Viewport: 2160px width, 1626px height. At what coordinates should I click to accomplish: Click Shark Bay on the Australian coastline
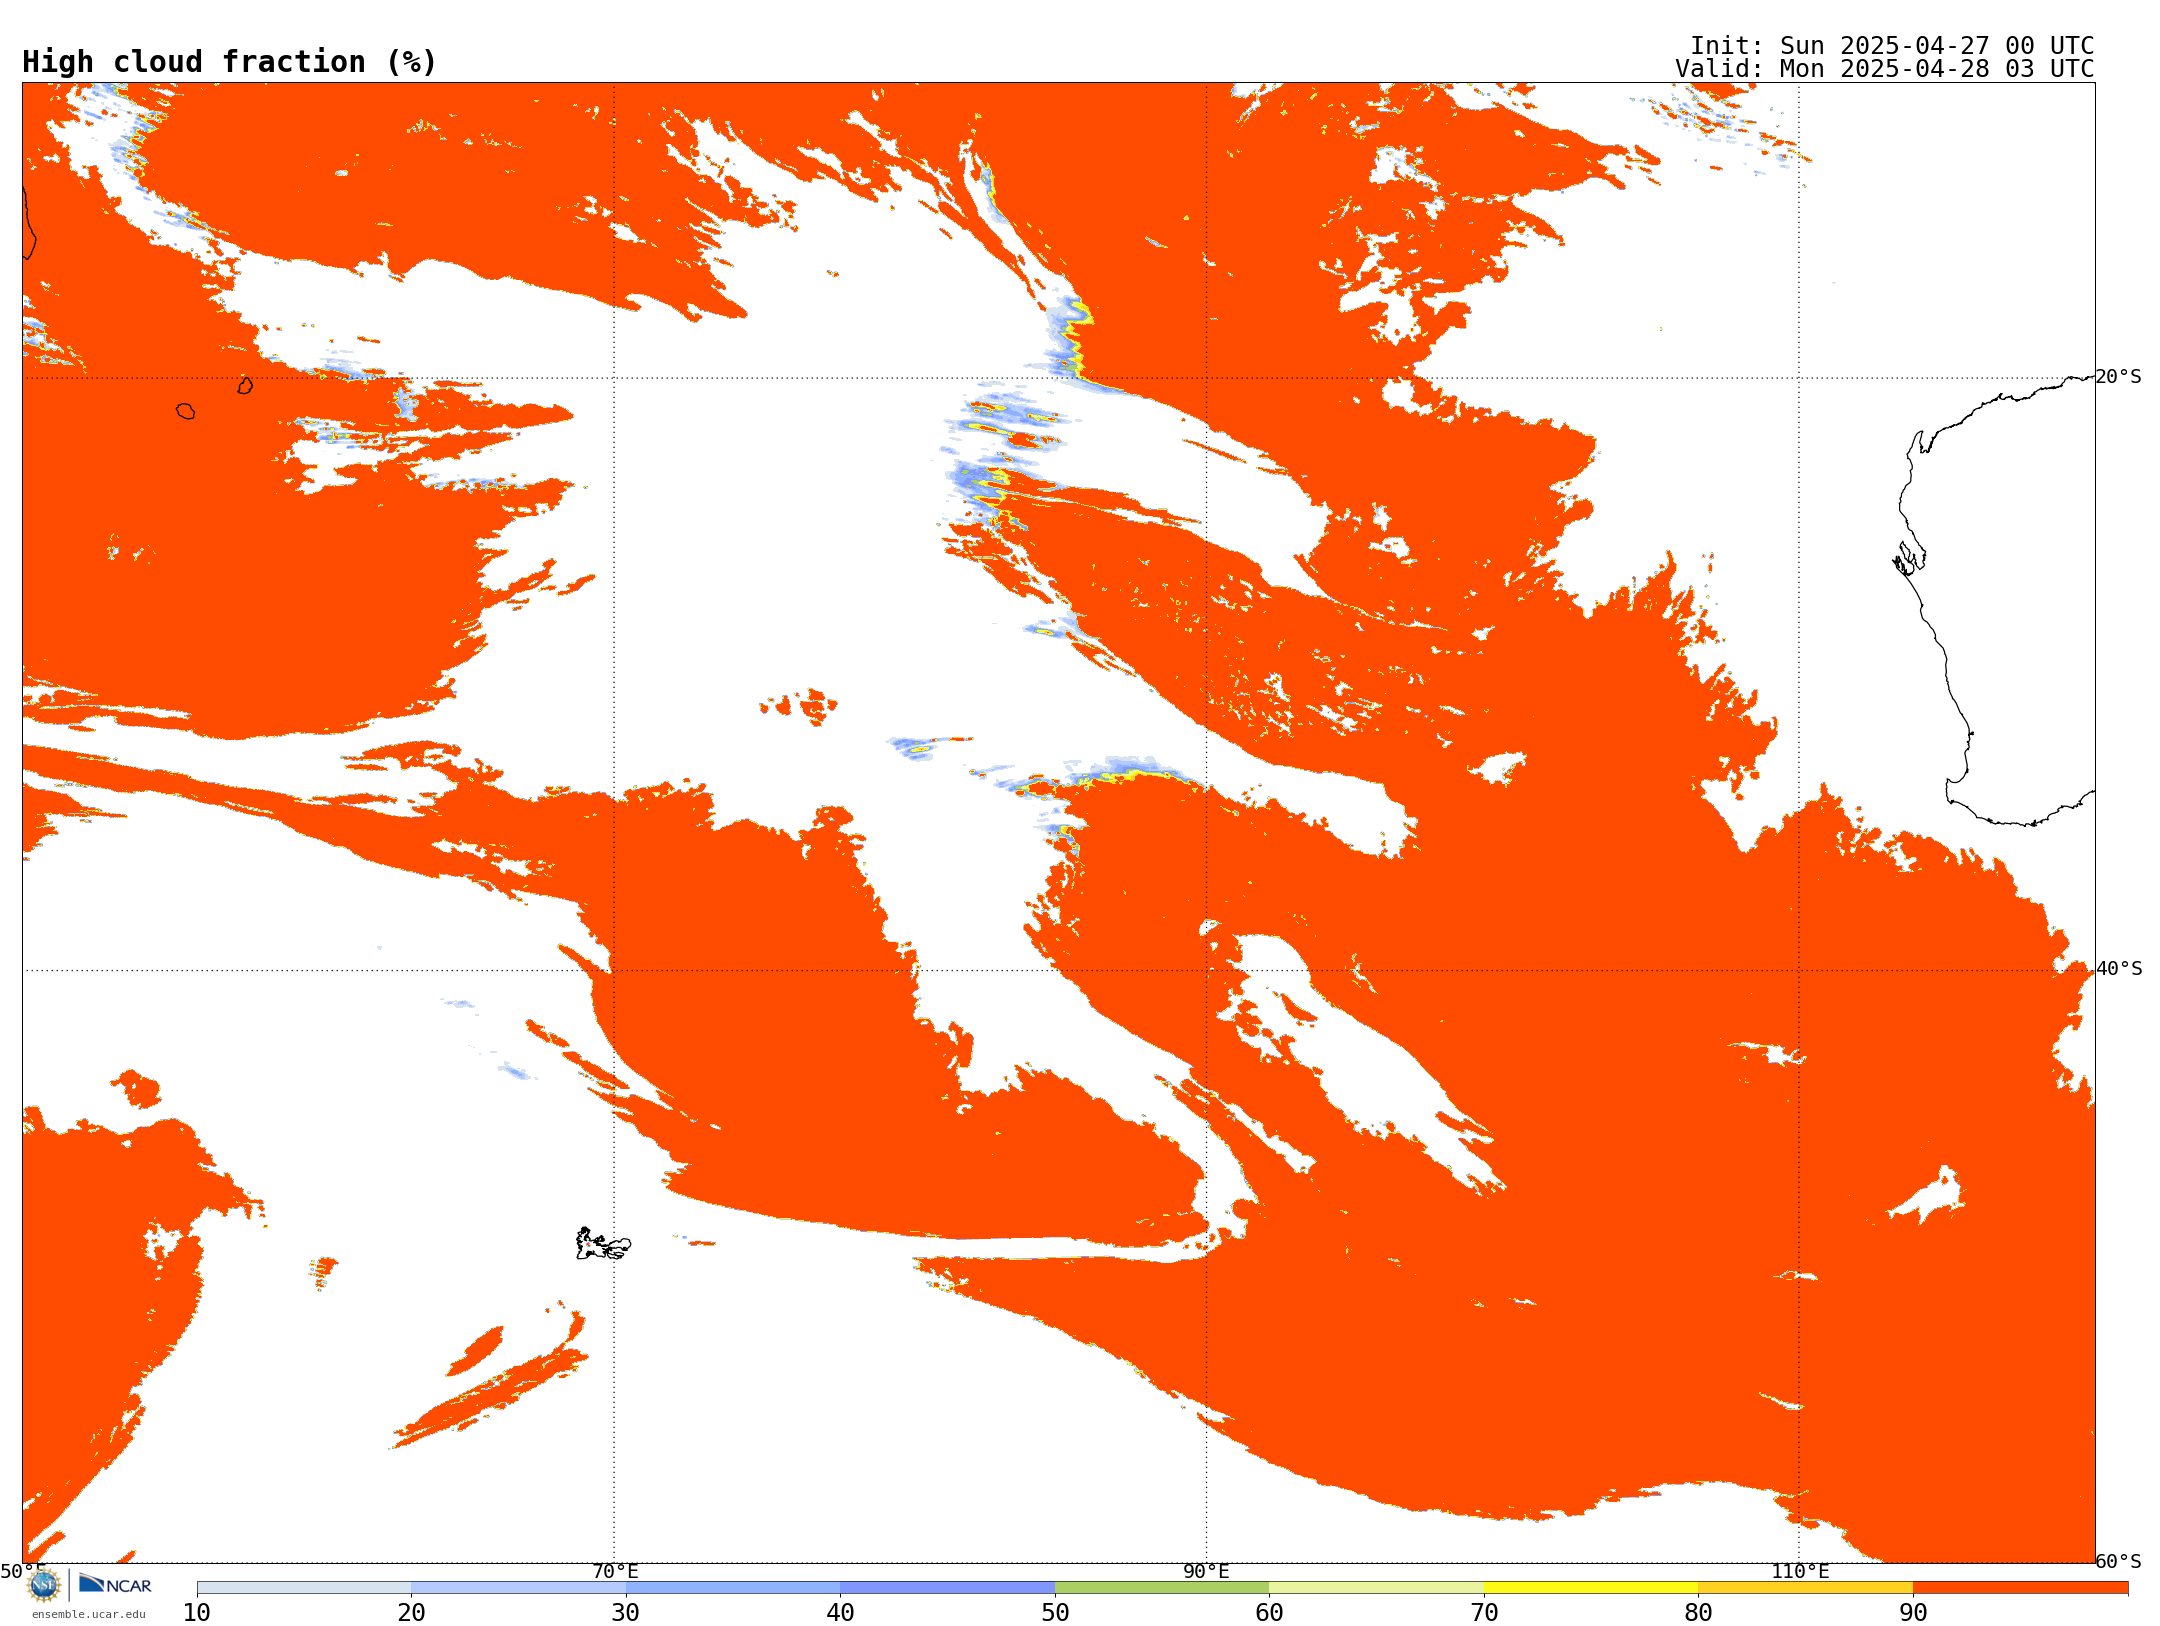pyautogui.click(x=1909, y=559)
